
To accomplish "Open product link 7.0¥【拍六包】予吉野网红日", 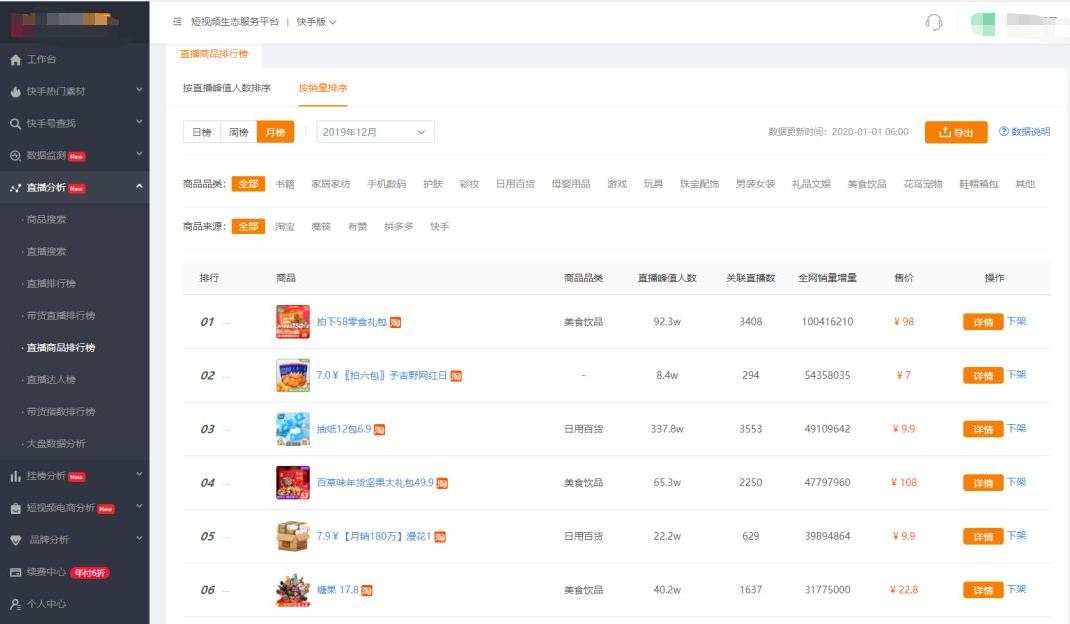I will [x=381, y=375].
